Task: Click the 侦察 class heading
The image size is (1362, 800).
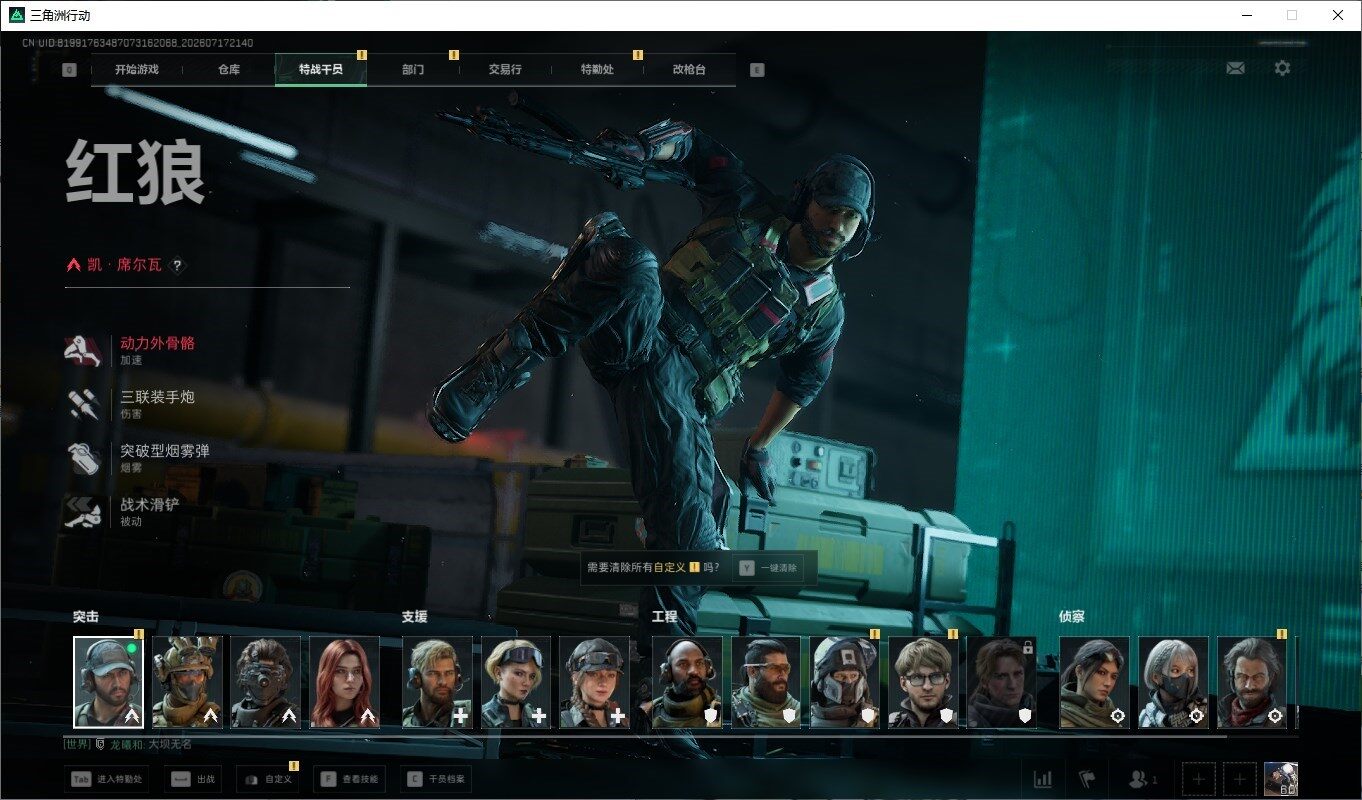Action: click(1072, 617)
